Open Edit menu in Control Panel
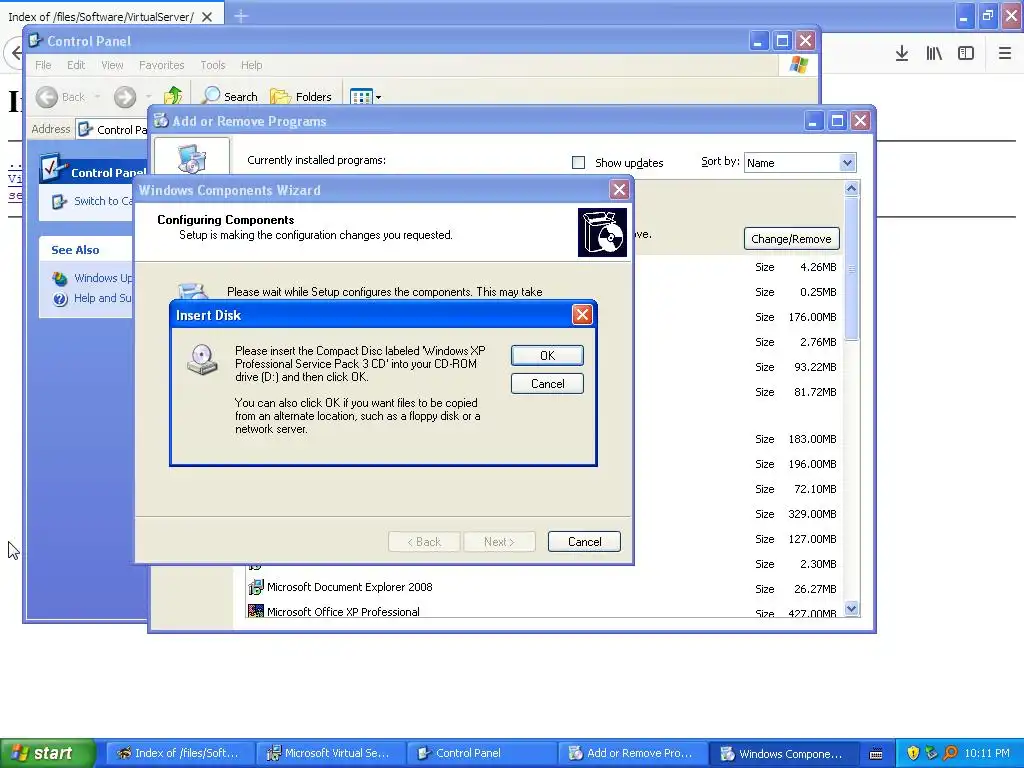The height and width of the screenshot is (768, 1024). click(76, 65)
